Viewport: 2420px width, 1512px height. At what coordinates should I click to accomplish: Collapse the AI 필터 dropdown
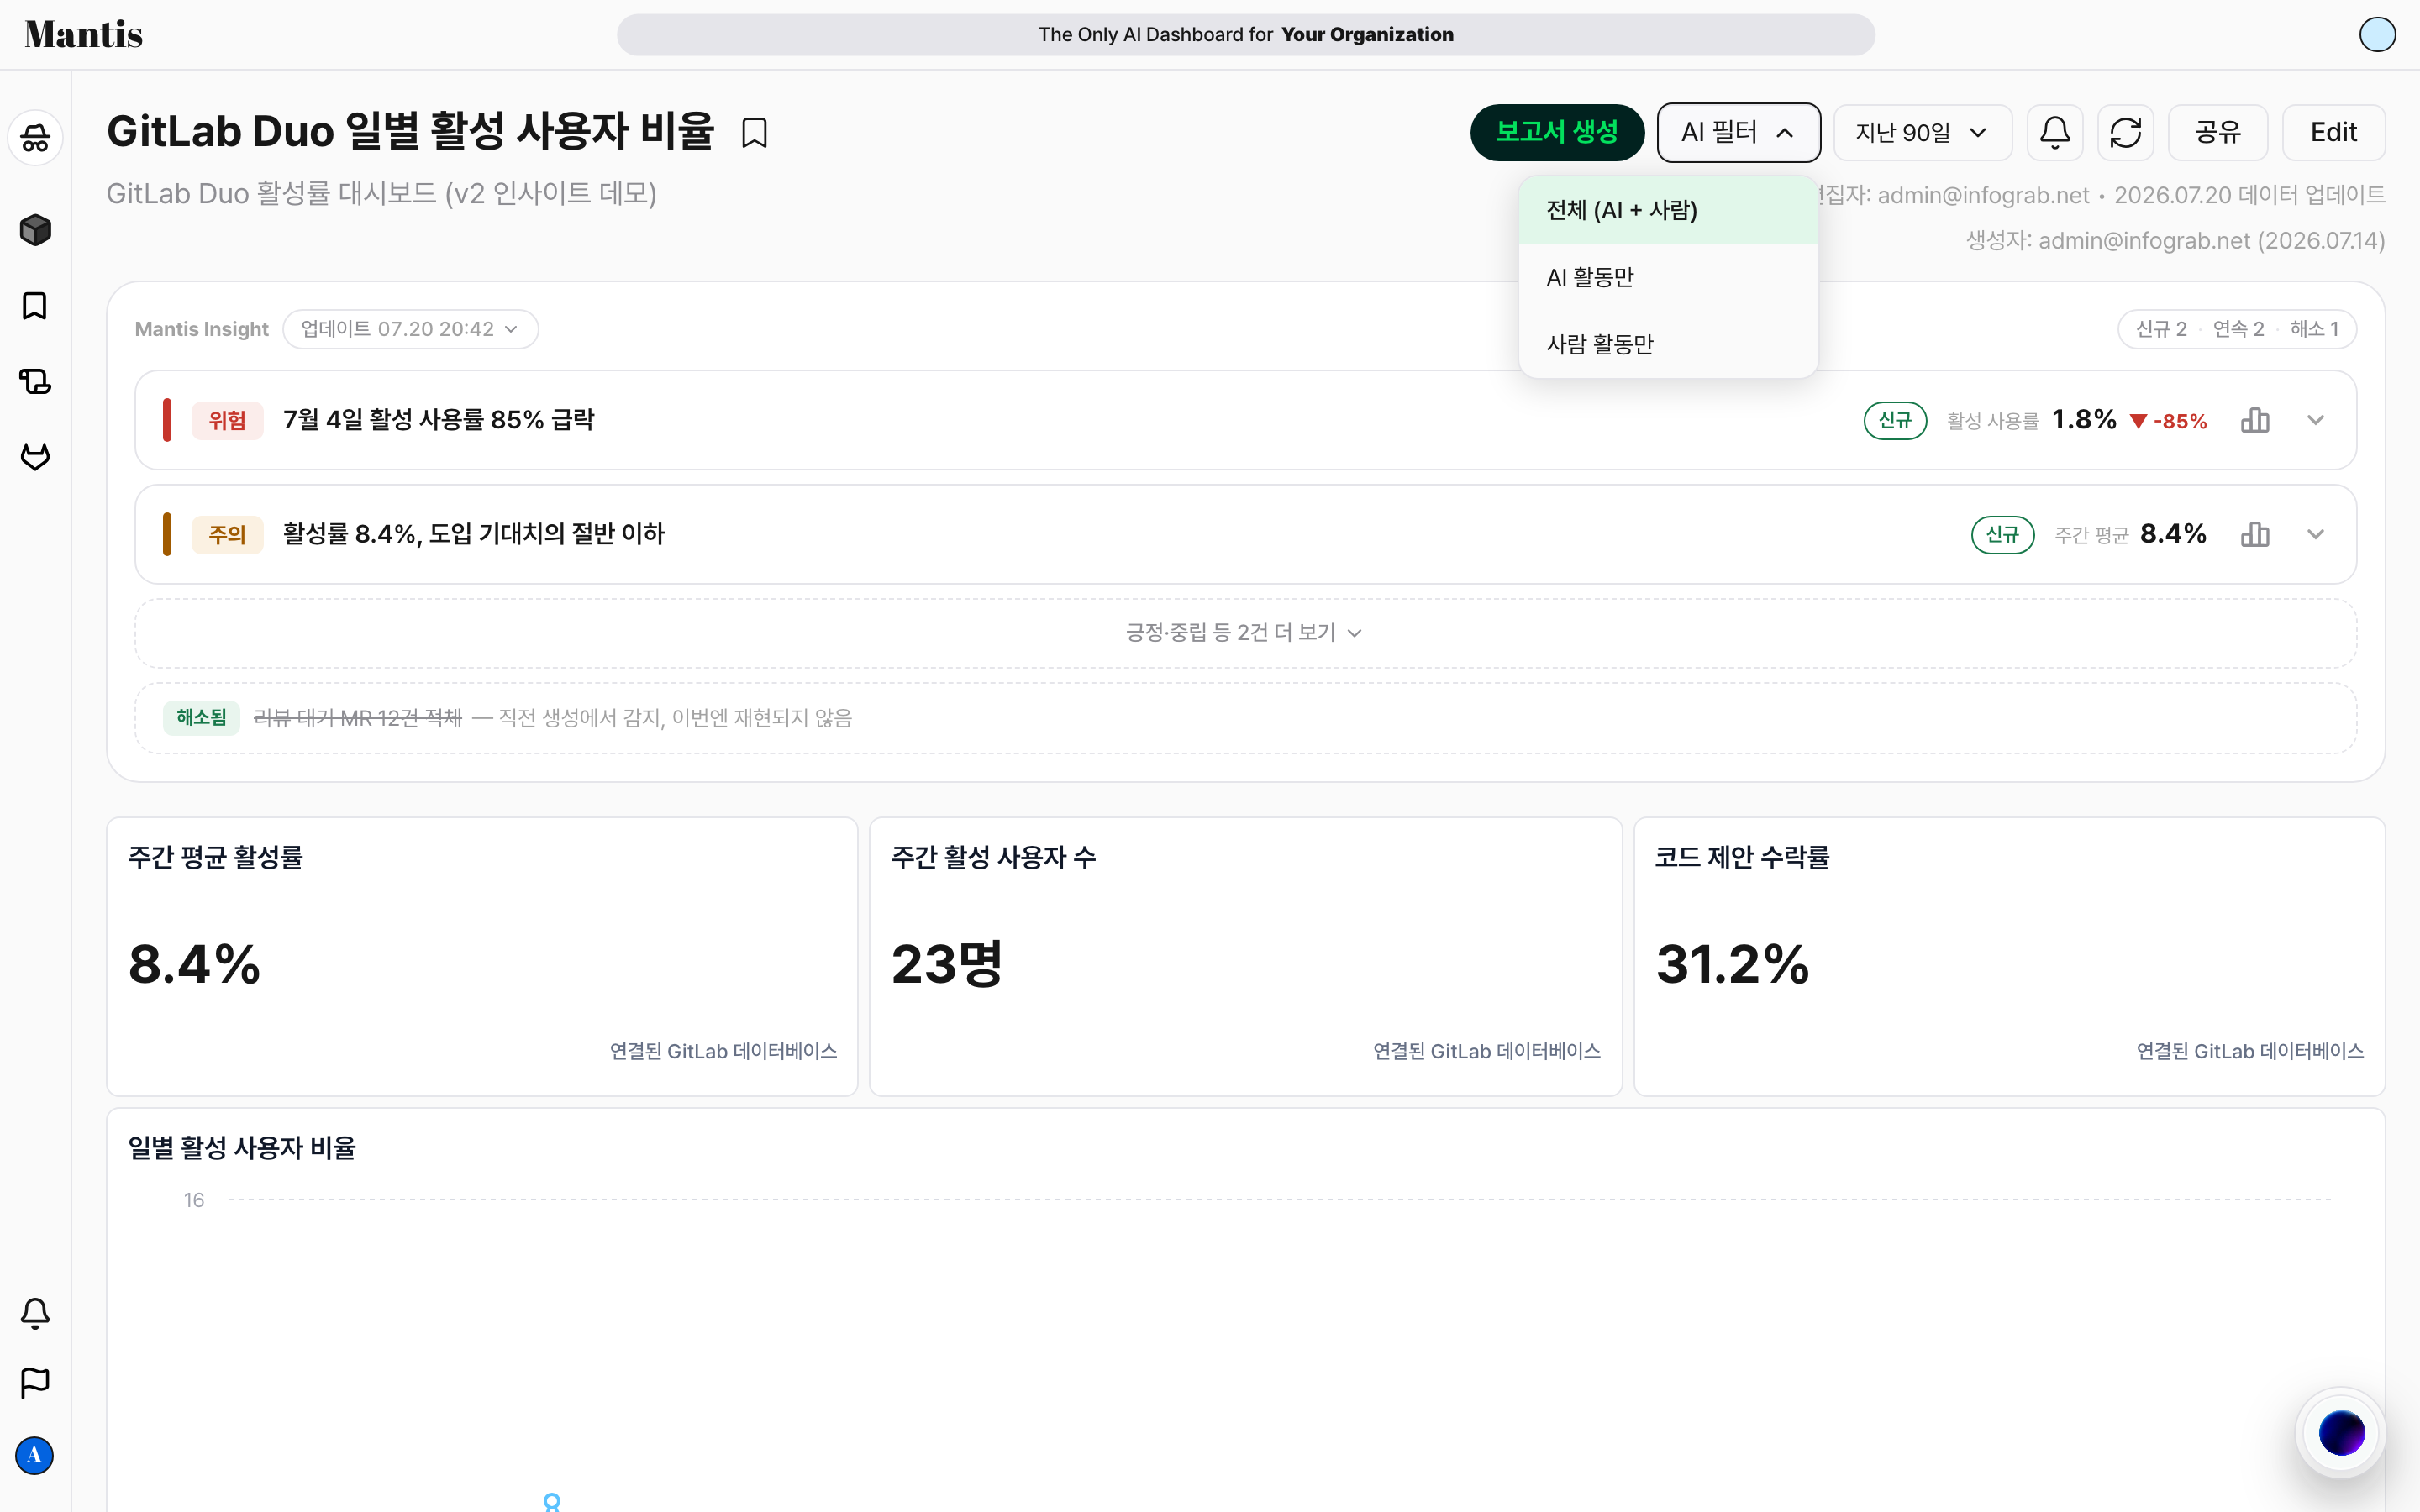[x=1738, y=133]
